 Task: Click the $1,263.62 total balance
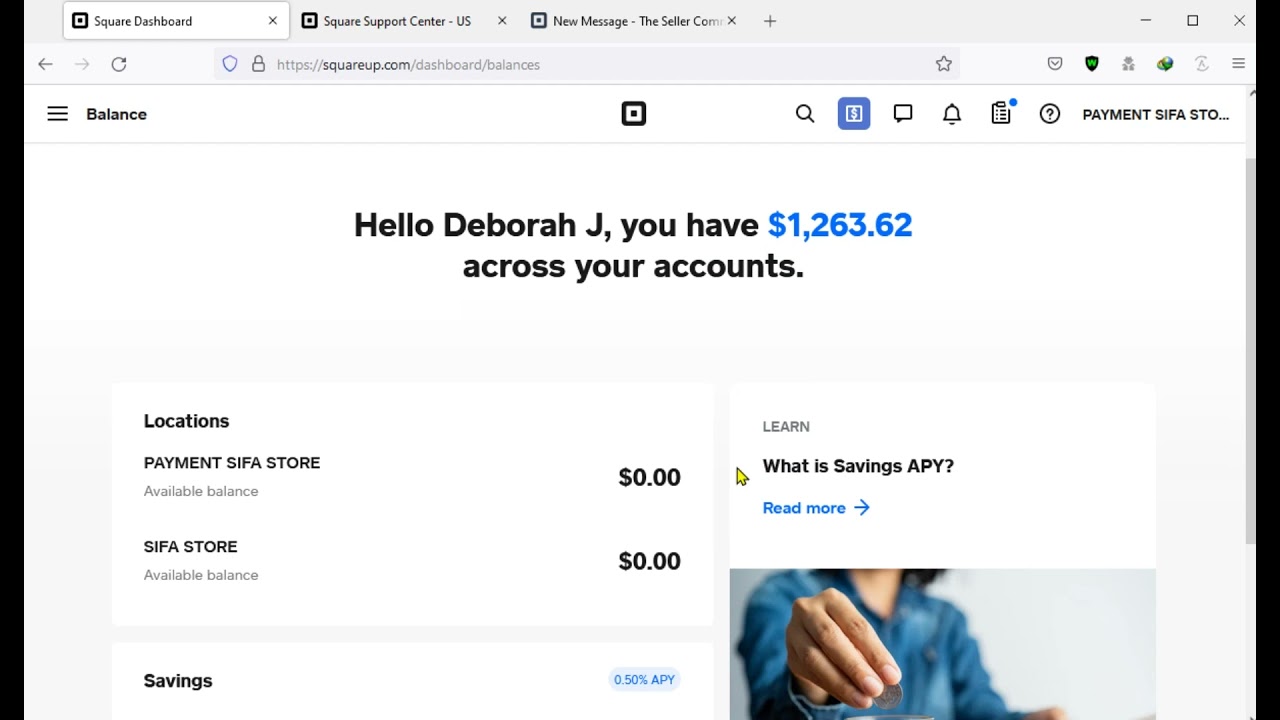840,225
